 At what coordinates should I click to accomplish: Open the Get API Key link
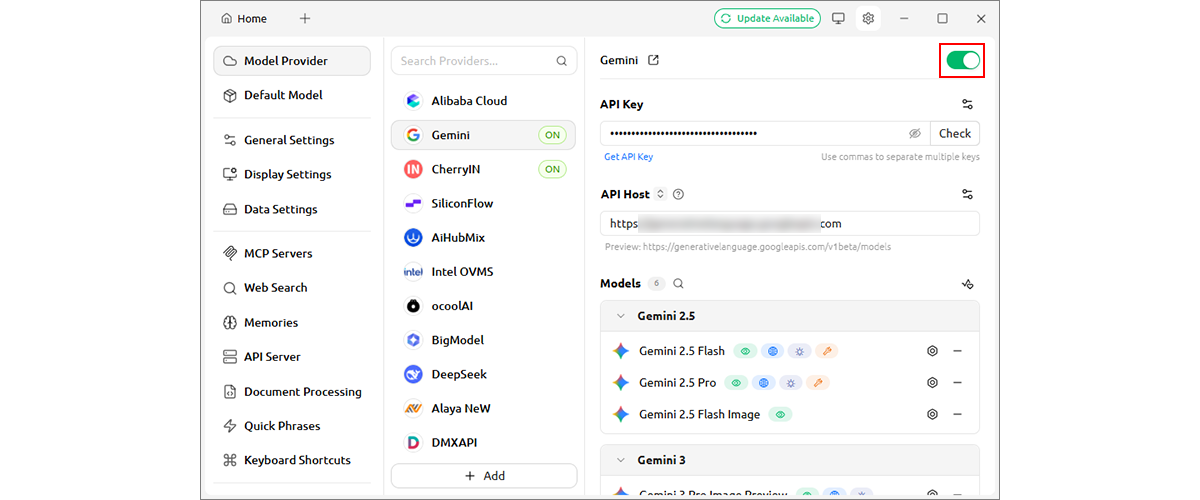point(628,157)
